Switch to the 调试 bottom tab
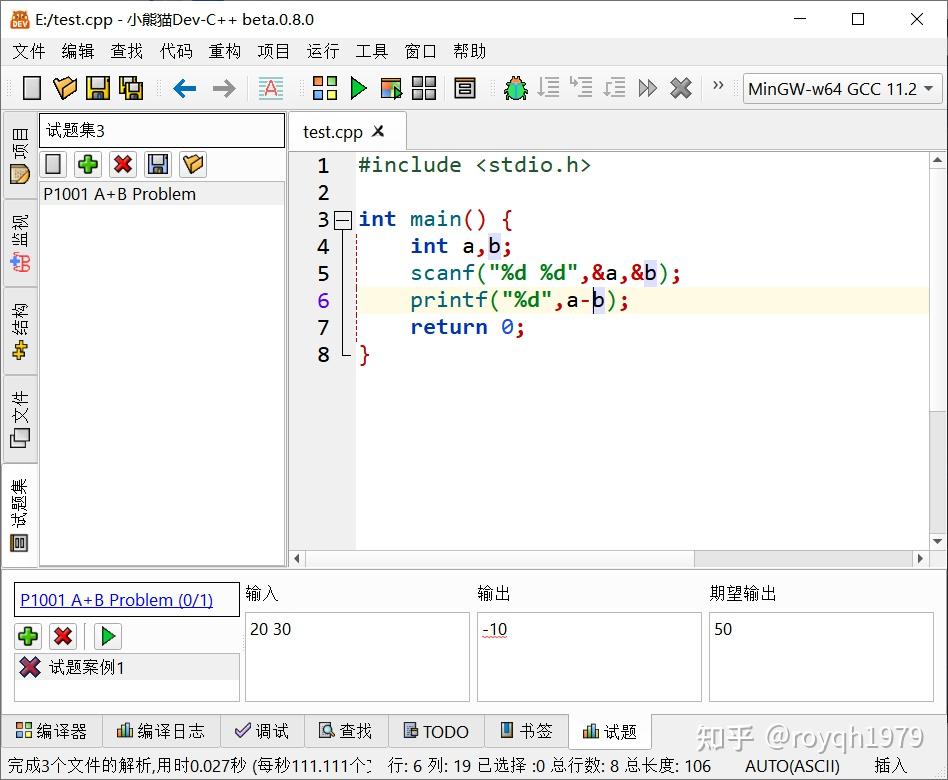Screen dimensions: 948x780 262,731
